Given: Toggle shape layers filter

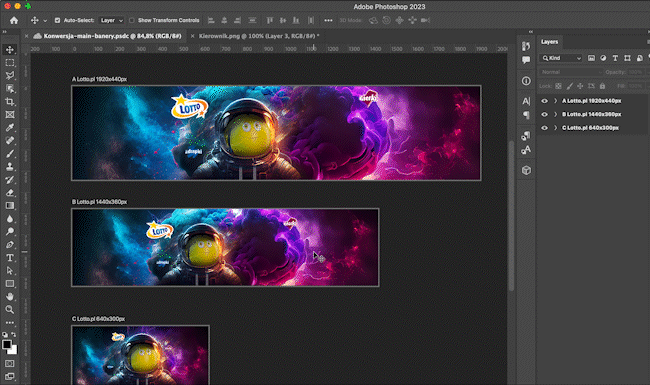Looking at the screenshot, I should pos(627,58).
